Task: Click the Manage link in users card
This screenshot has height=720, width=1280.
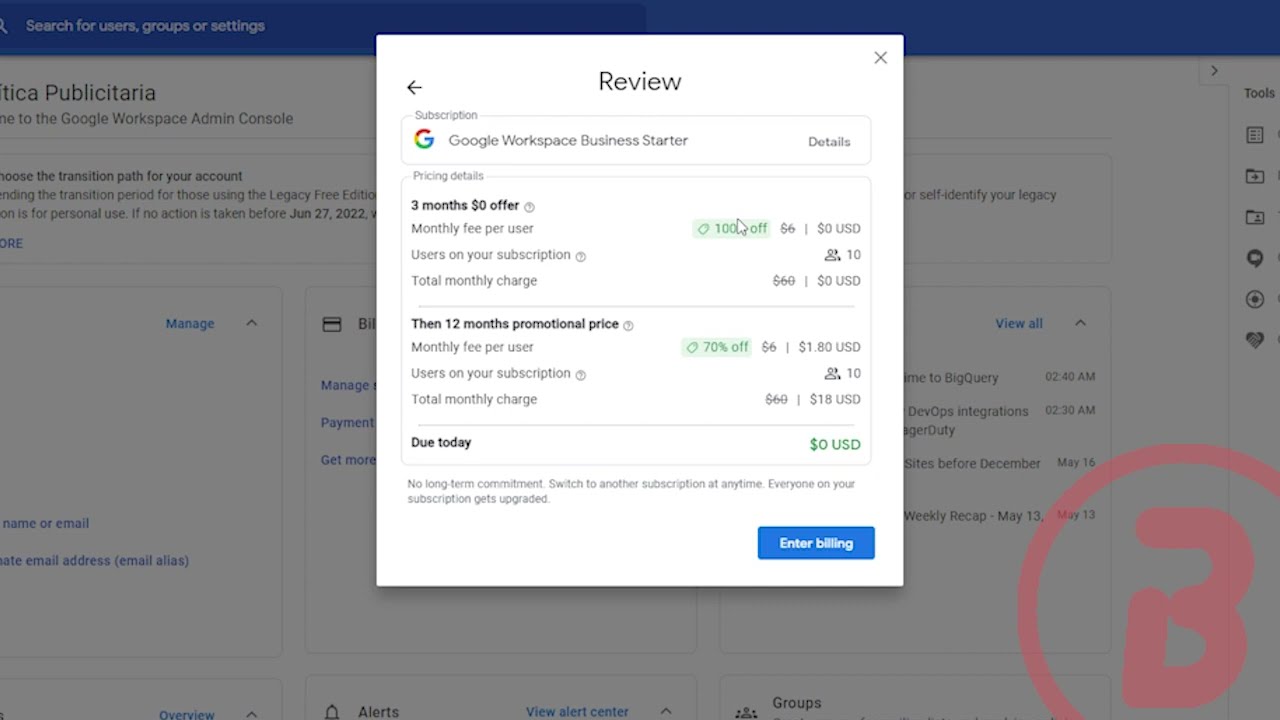Action: coord(190,324)
